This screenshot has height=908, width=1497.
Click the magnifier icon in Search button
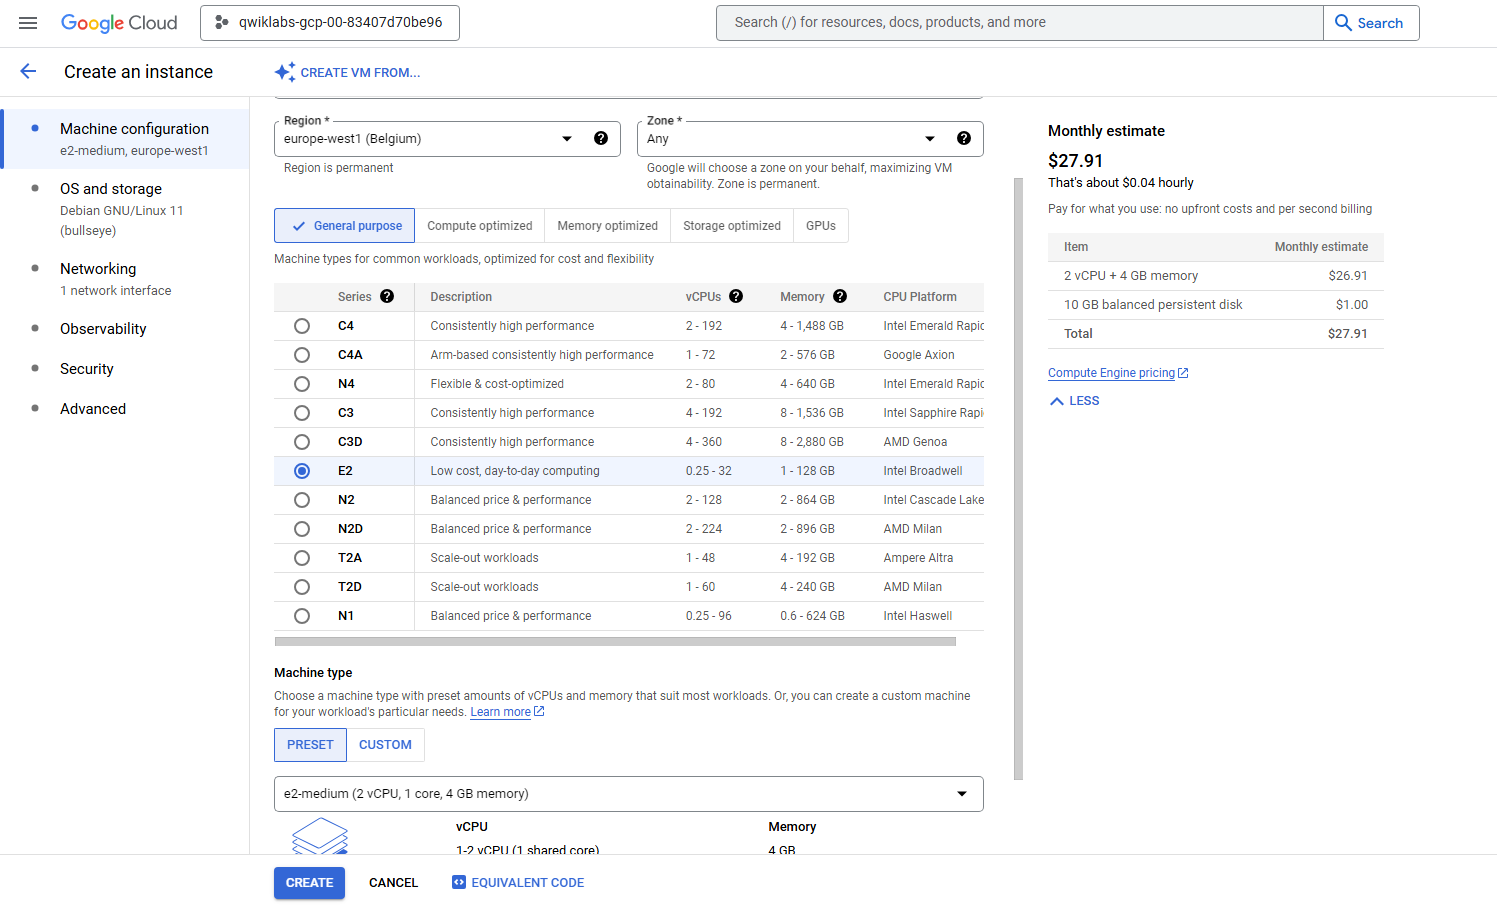[x=1343, y=23]
